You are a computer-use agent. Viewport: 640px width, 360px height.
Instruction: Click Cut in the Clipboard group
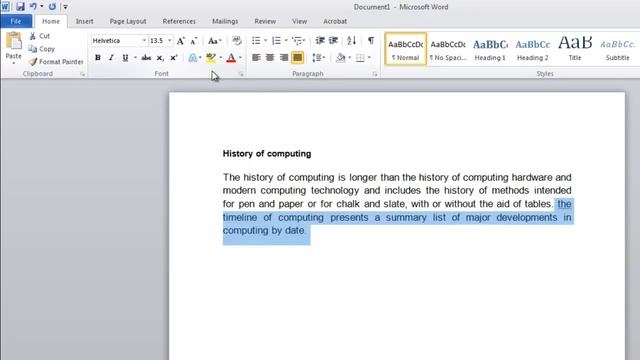point(40,36)
